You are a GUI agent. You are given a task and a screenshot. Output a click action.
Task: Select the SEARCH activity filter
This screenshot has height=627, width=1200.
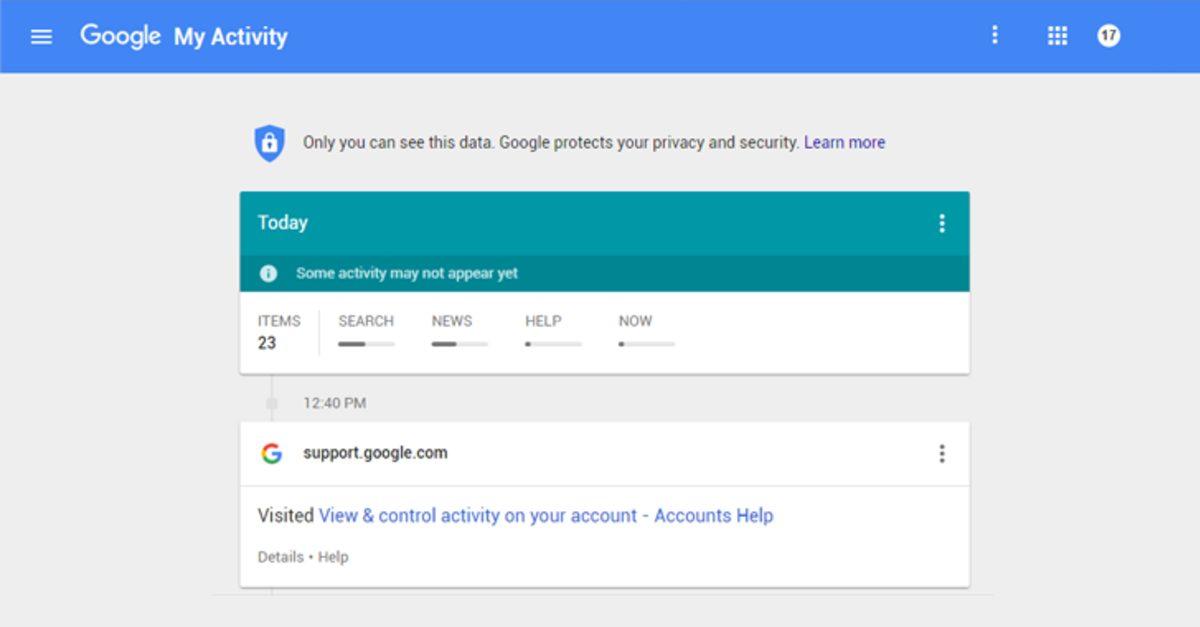pos(366,321)
